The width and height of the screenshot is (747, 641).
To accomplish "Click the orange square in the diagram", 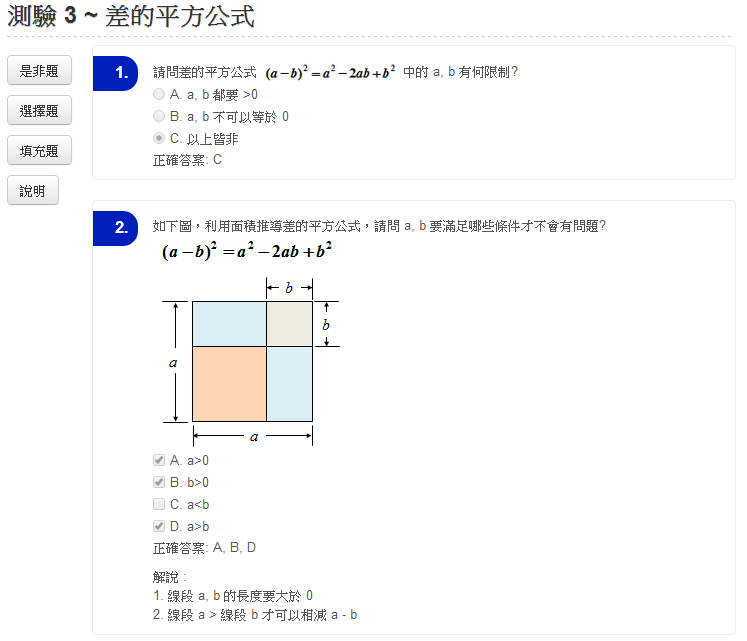I will [x=229, y=383].
